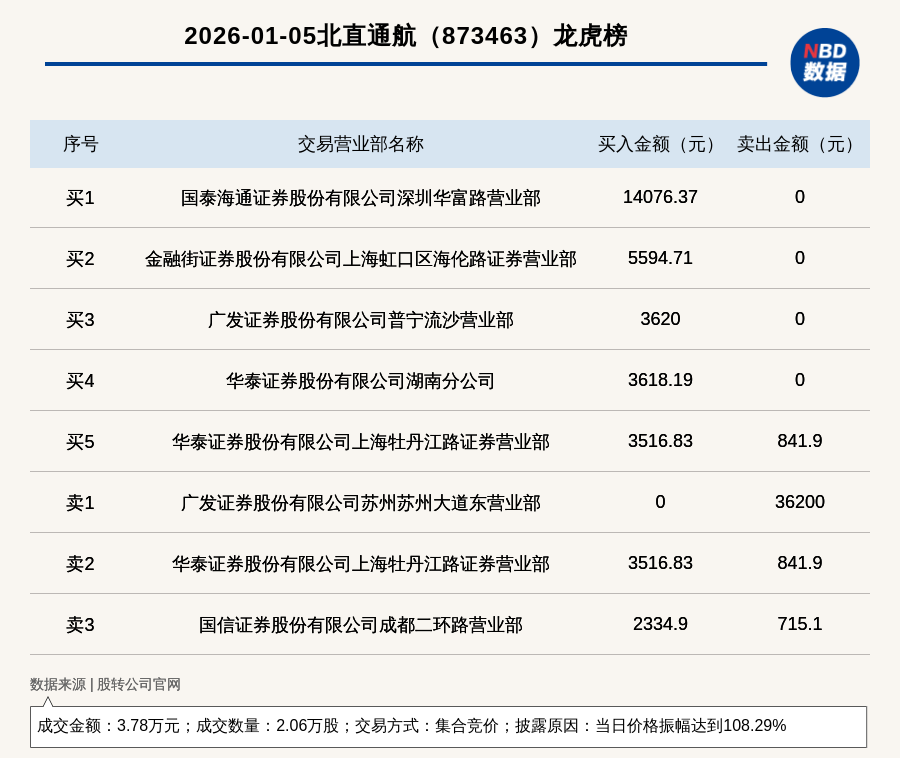This screenshot has height=758, width=900.
Task: Click the 卖出金额（元） column header
Action: [799, 144]
